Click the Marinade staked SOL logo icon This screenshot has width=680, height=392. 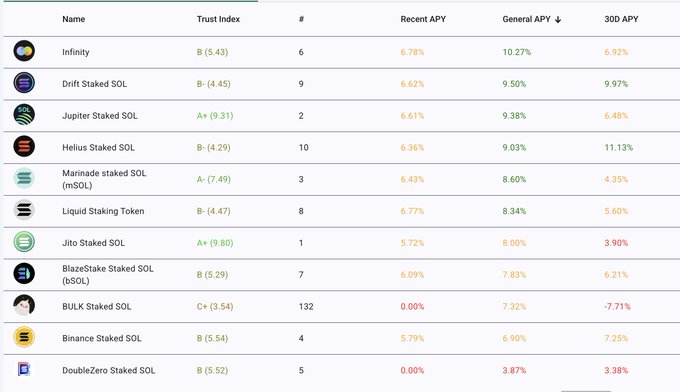(24, 178)
